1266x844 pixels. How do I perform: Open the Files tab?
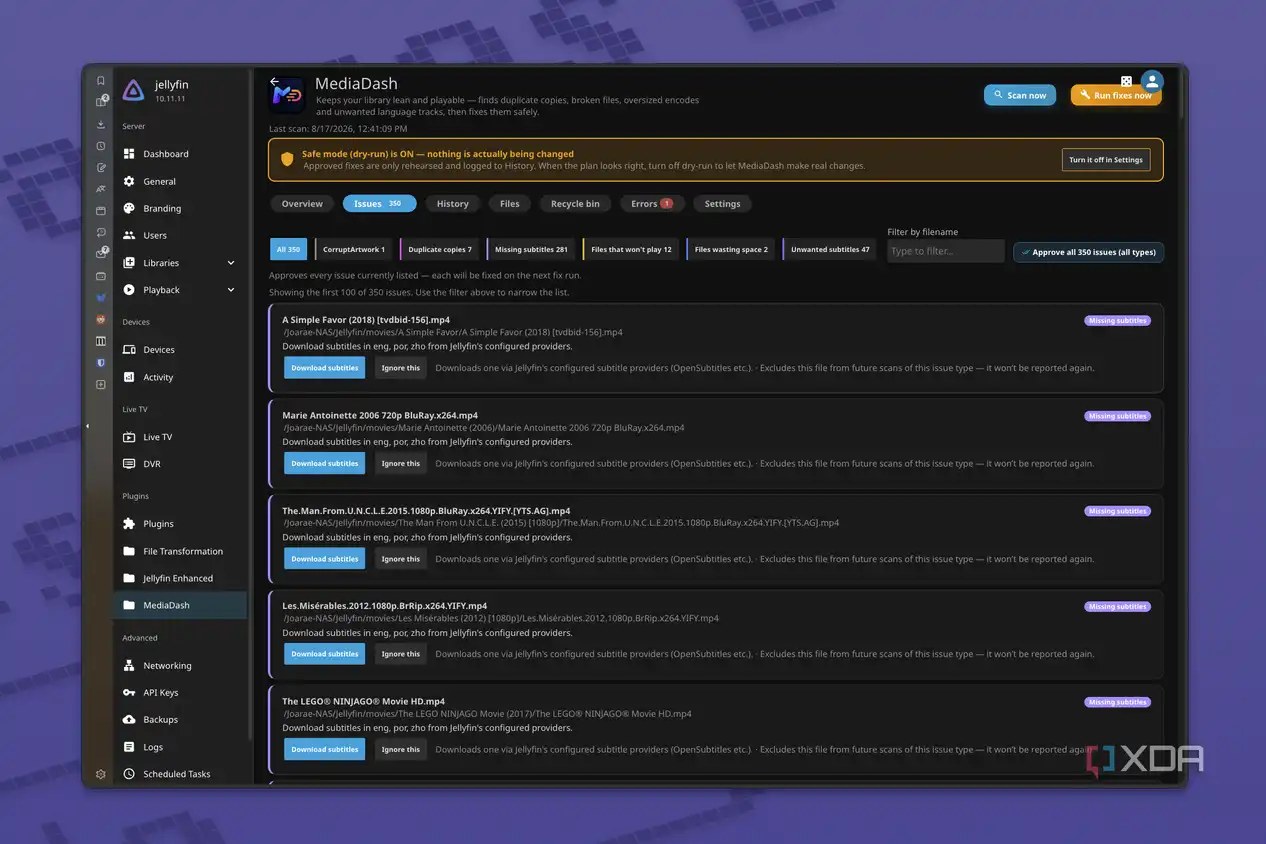tap(510, 204)
